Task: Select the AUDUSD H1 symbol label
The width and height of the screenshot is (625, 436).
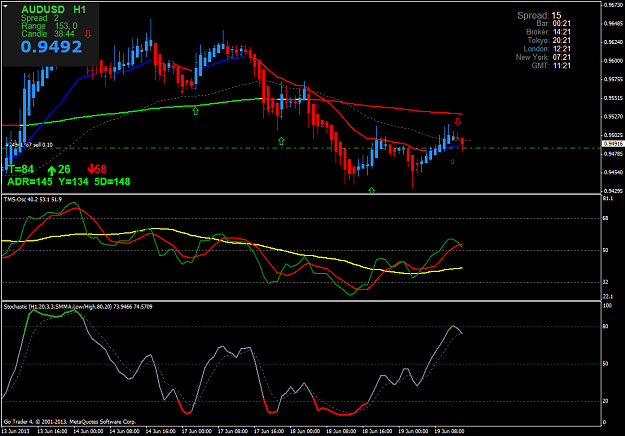Action: click(x=53, y=10)
